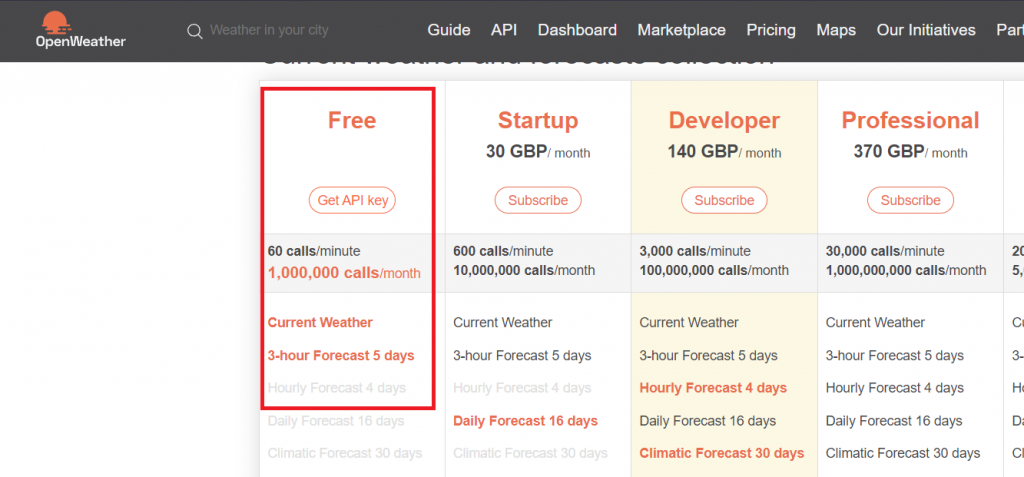The width and height of the screenshot is (1024, 477).
Task: Open the Pricing menu item
Action: pyautogui.click(x=771, y=30)
